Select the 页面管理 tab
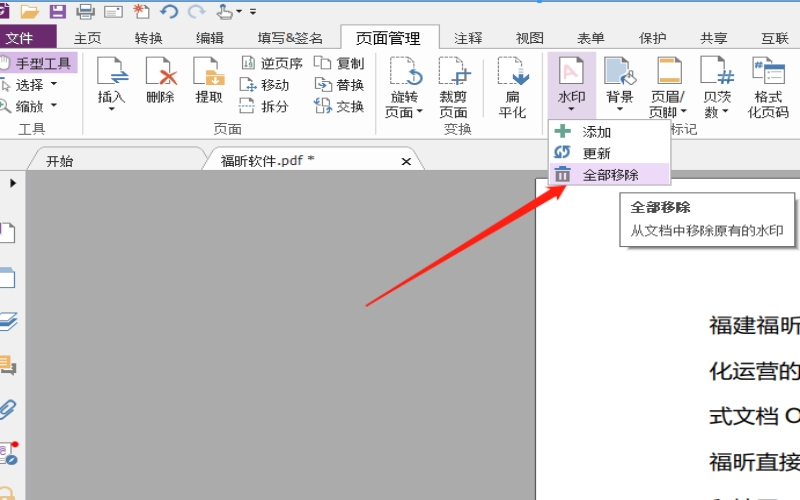Image resolution: width=800 pixels, height=500 pixels. coord(389,38)
